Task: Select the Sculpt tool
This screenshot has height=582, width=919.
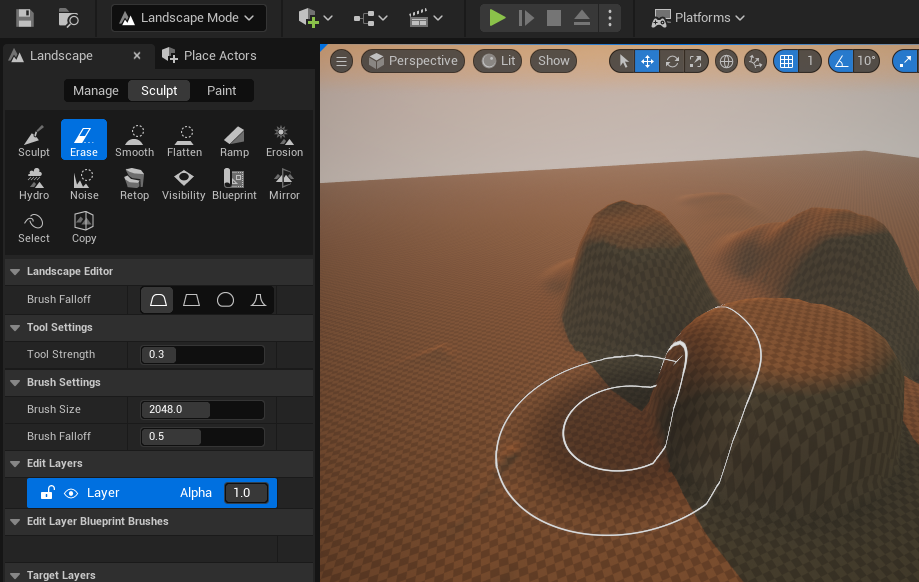Action: tap(34, 141)
